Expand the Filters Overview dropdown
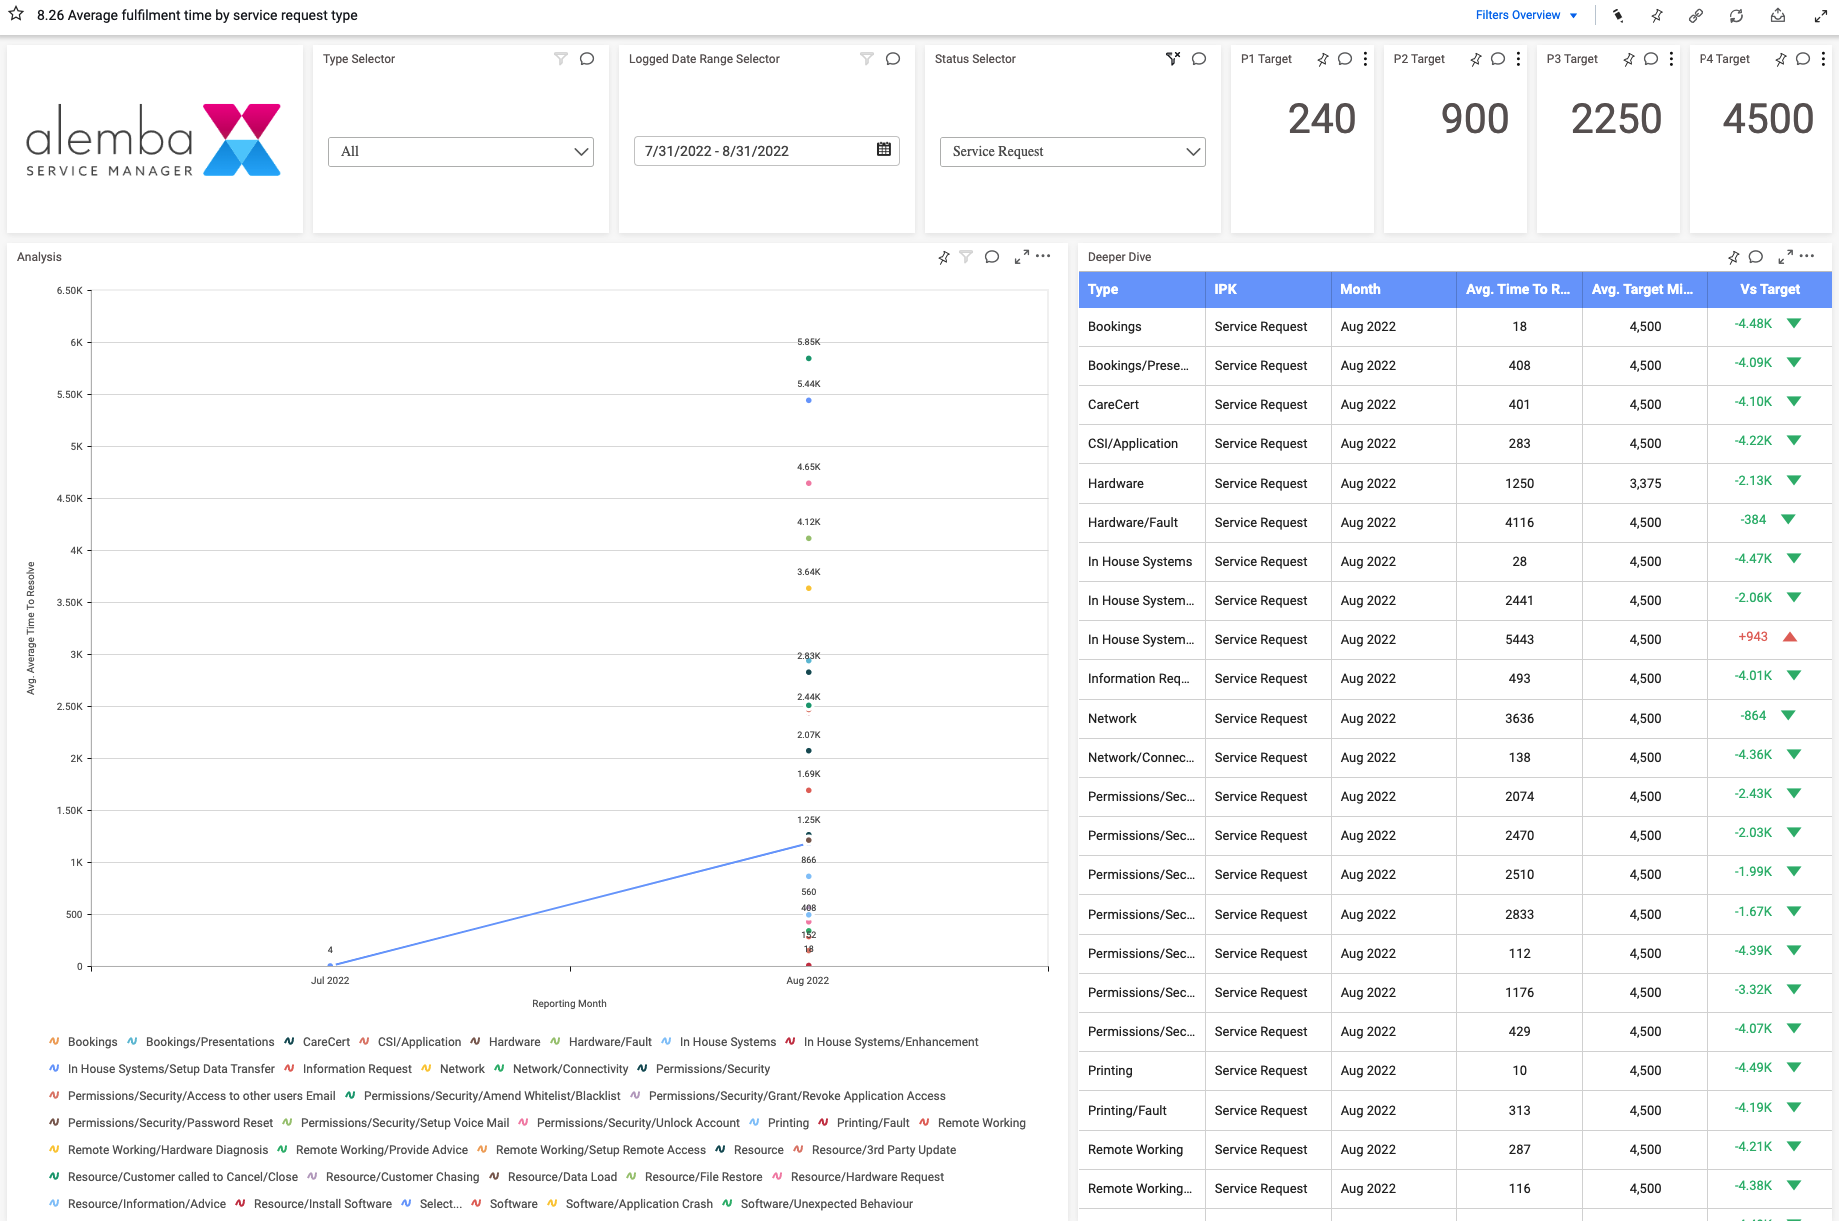 [x=1526, y=15]
